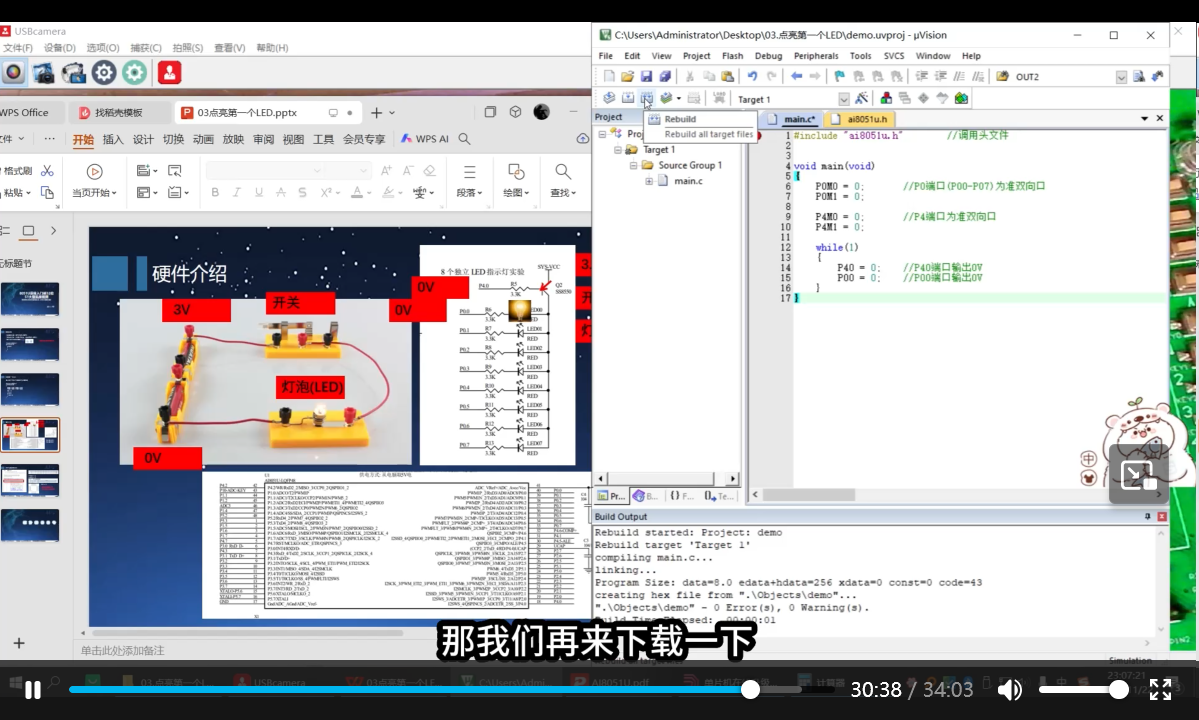Open the Pack Installer icon
This screenshot has width=1199, height=720.
961,98
